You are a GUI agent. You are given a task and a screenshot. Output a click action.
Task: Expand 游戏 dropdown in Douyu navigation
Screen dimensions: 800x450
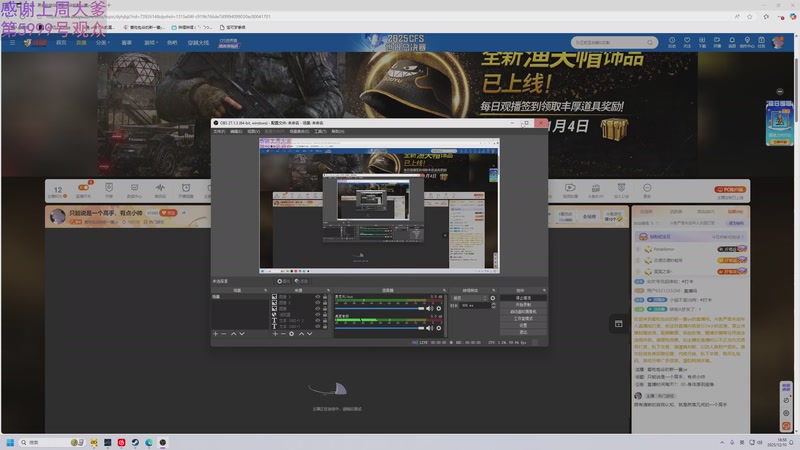click(151, 42)
